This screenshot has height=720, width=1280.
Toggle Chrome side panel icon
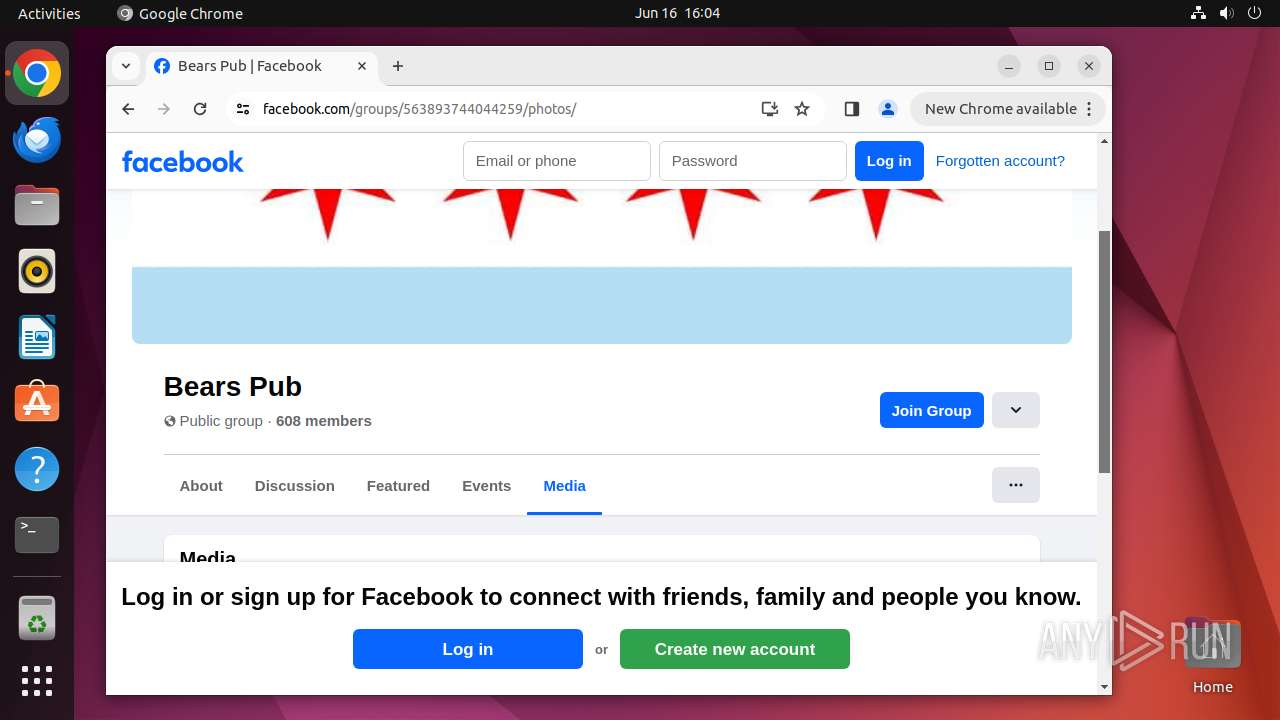(x=852, y=109)
